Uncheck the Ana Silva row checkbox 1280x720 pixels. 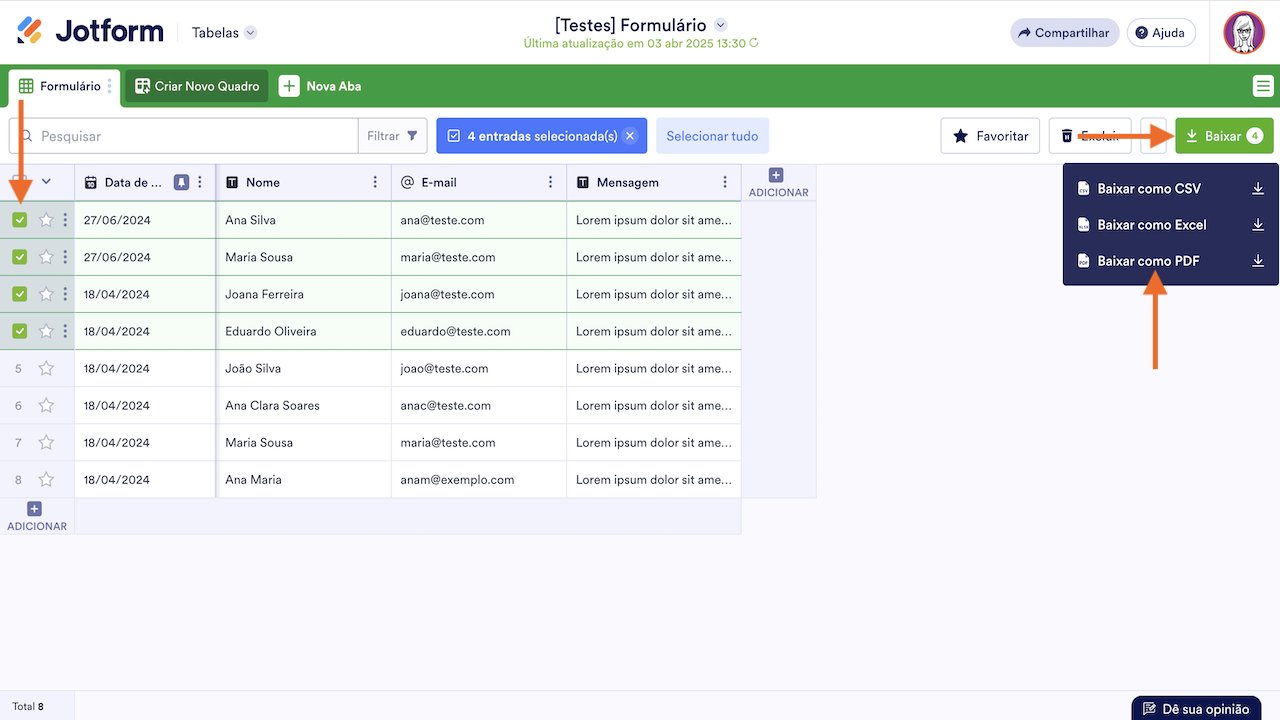pyautogui.click(x=19, y=220)
